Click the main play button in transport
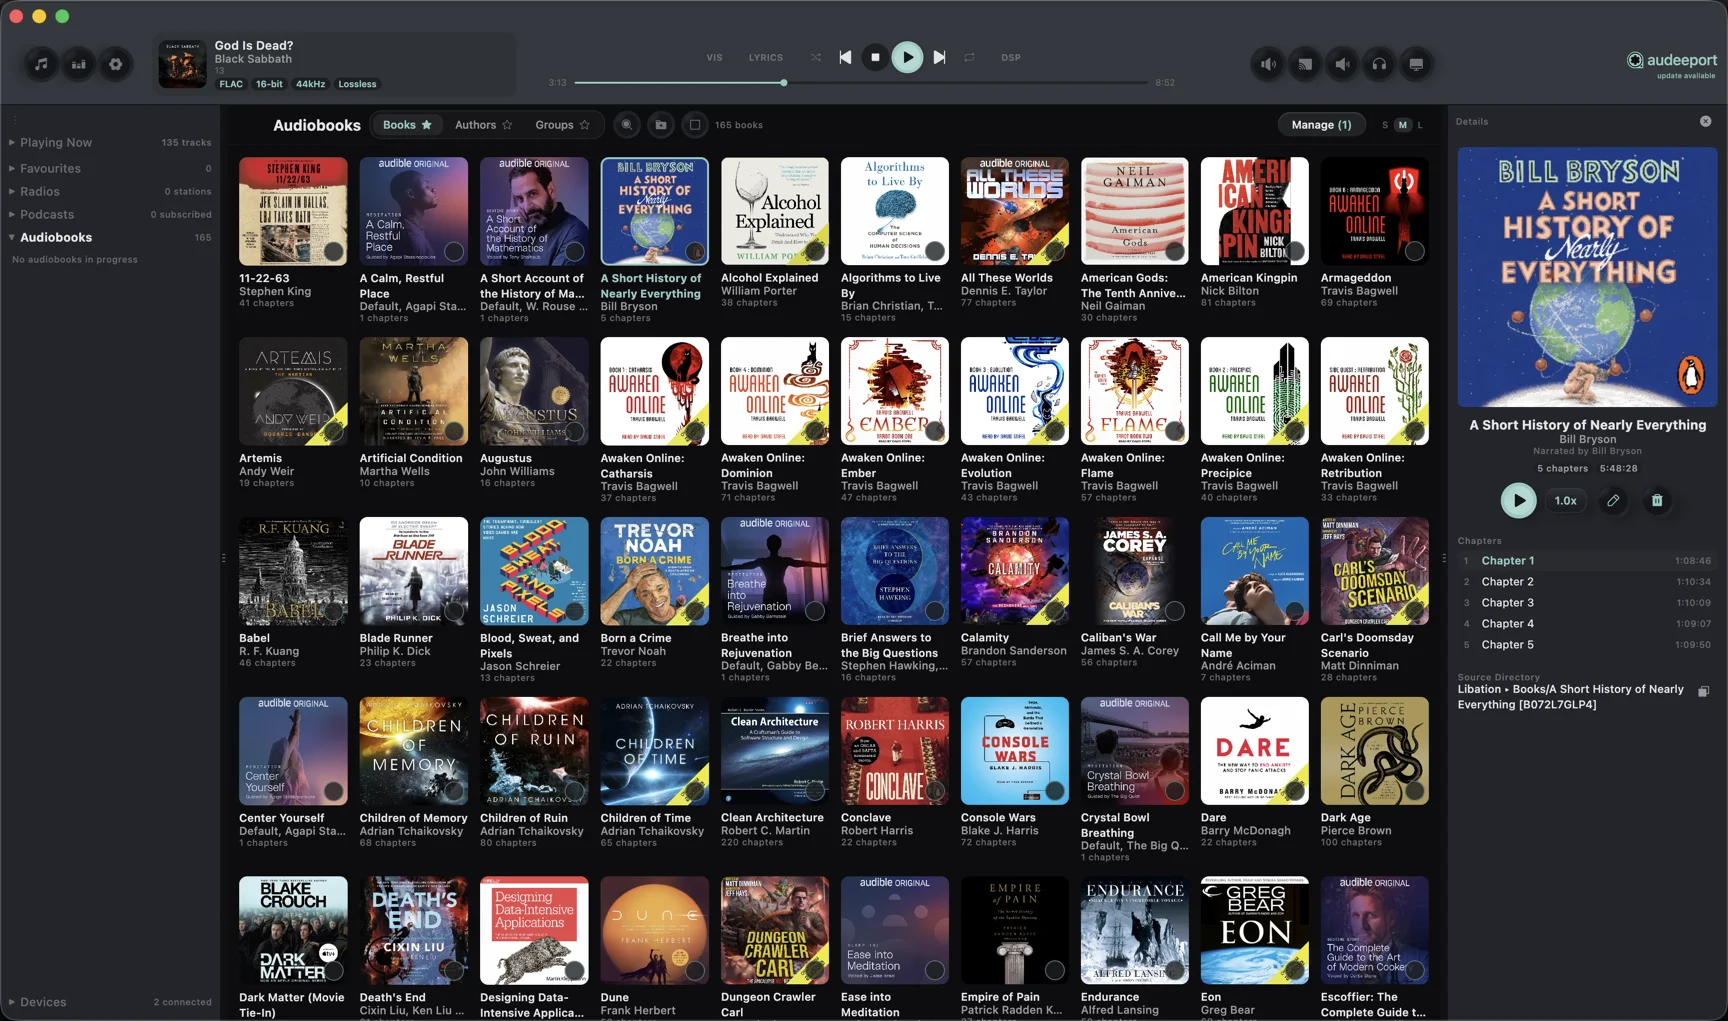 (907, 57)
